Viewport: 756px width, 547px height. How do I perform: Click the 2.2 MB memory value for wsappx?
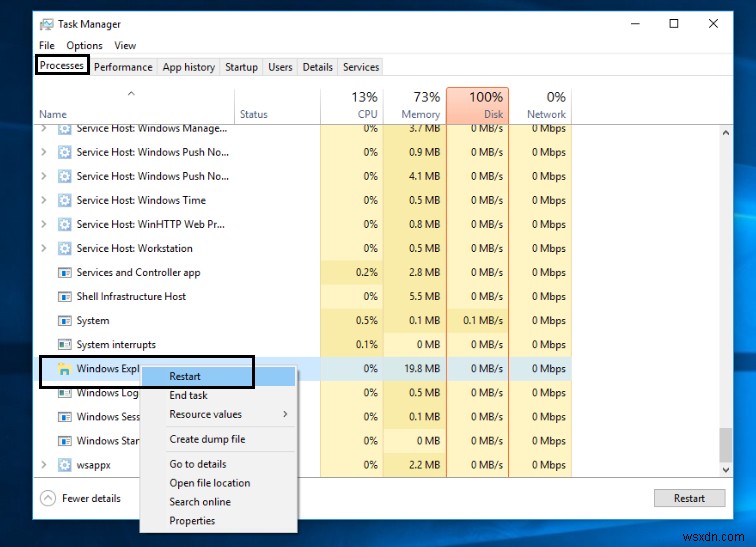click(424, 465)
